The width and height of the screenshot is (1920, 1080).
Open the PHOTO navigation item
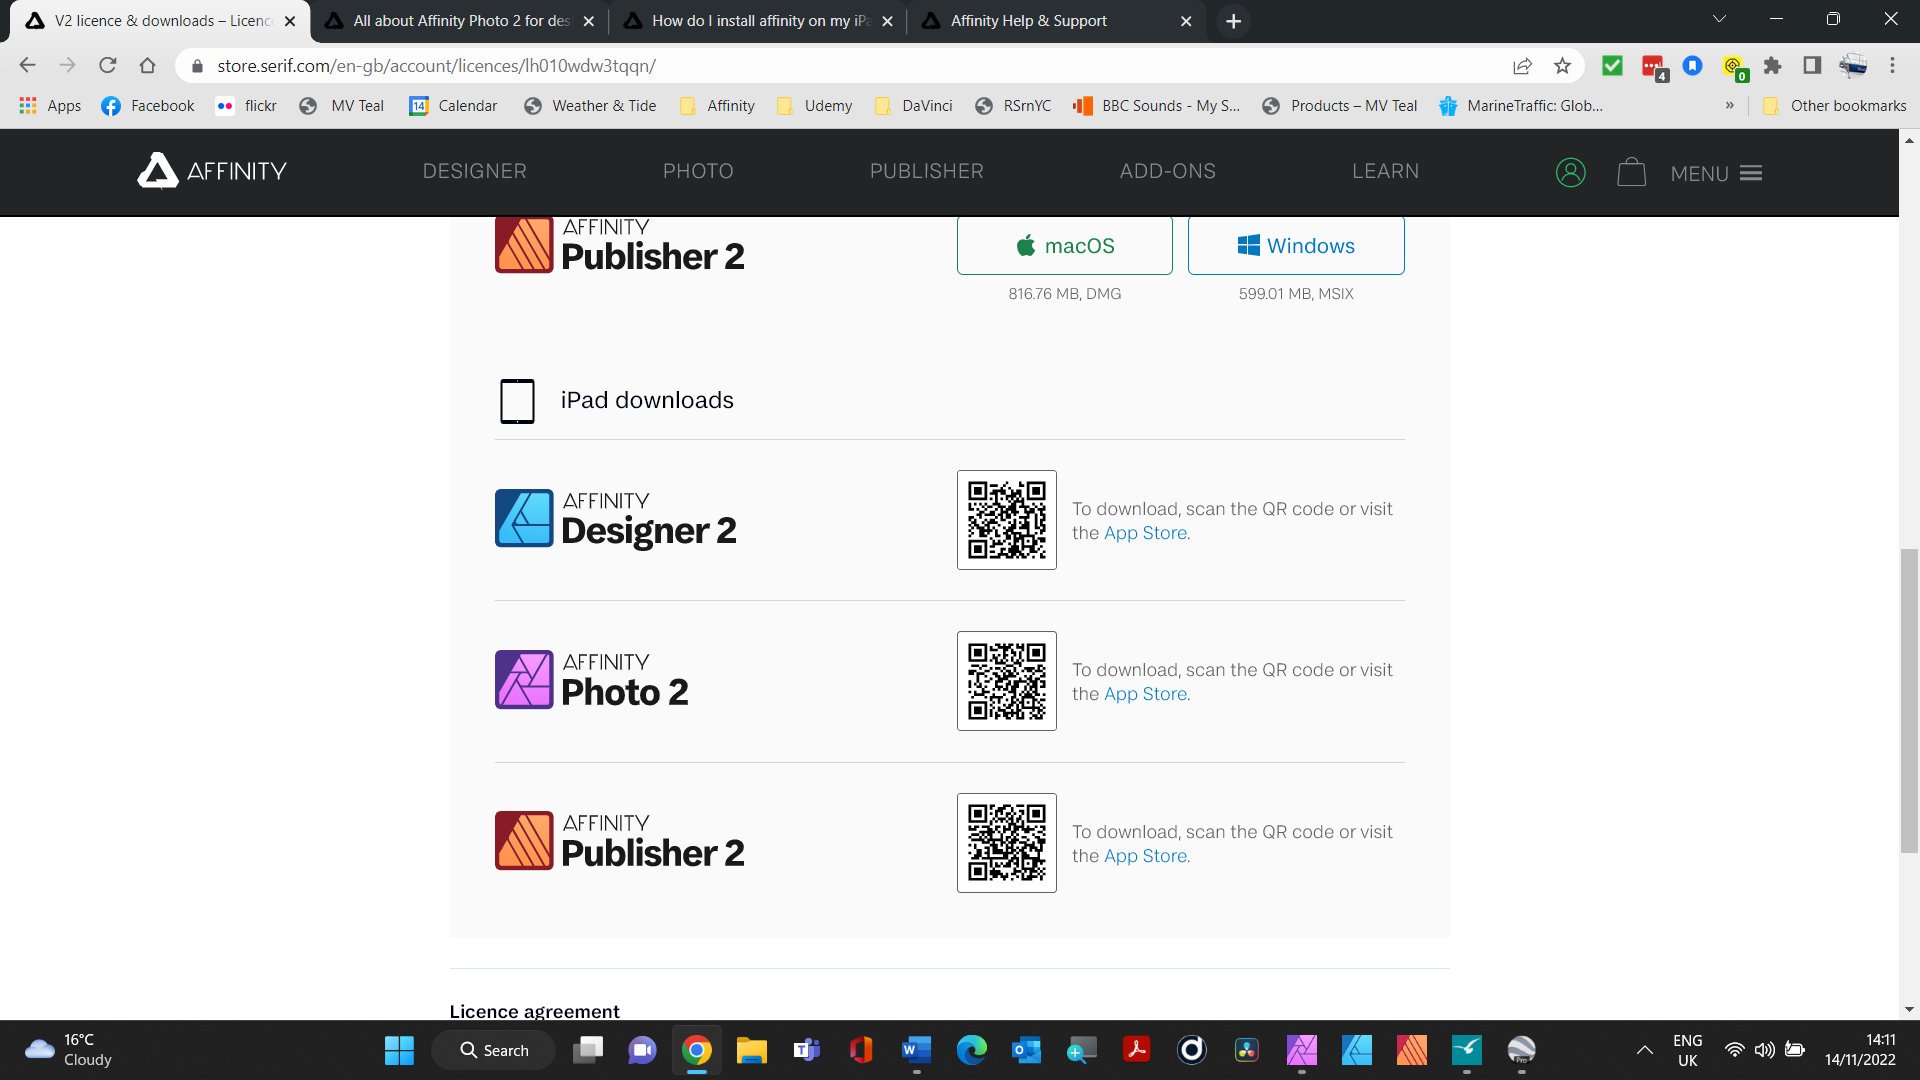pyautogui.click(x=698, y=171)
